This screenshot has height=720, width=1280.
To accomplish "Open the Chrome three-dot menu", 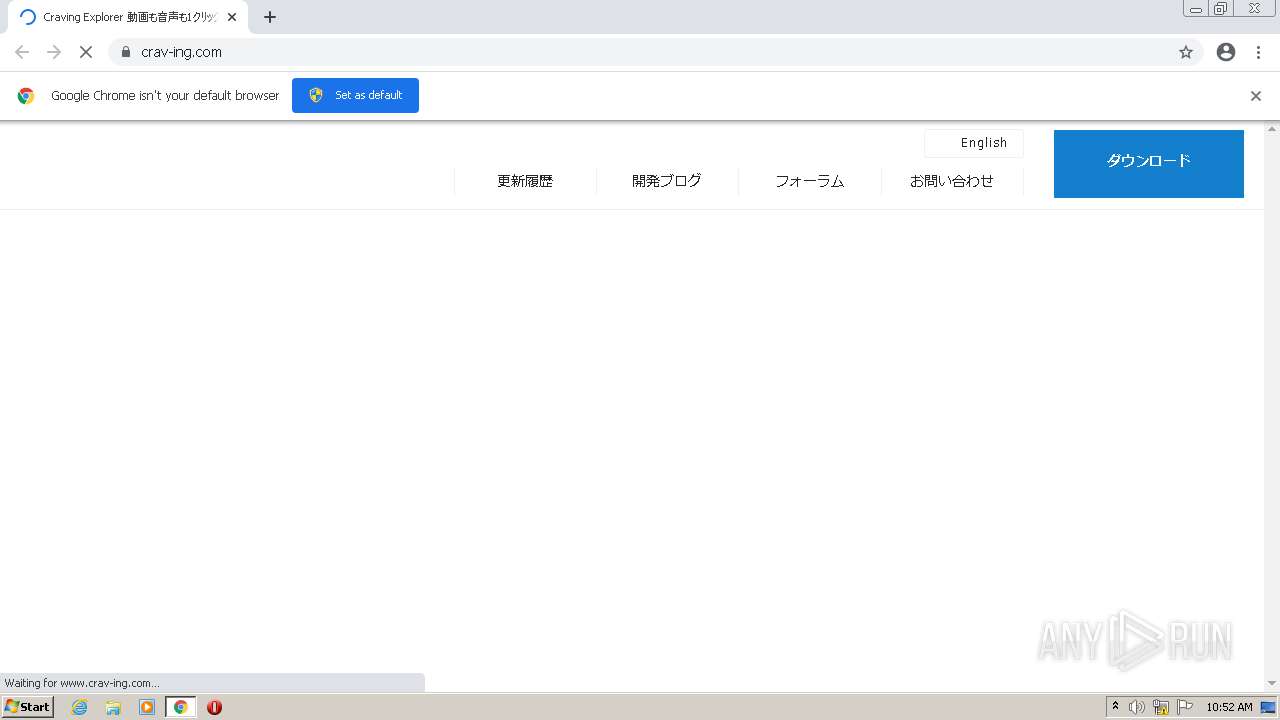I will click(x=1258, y=52).
